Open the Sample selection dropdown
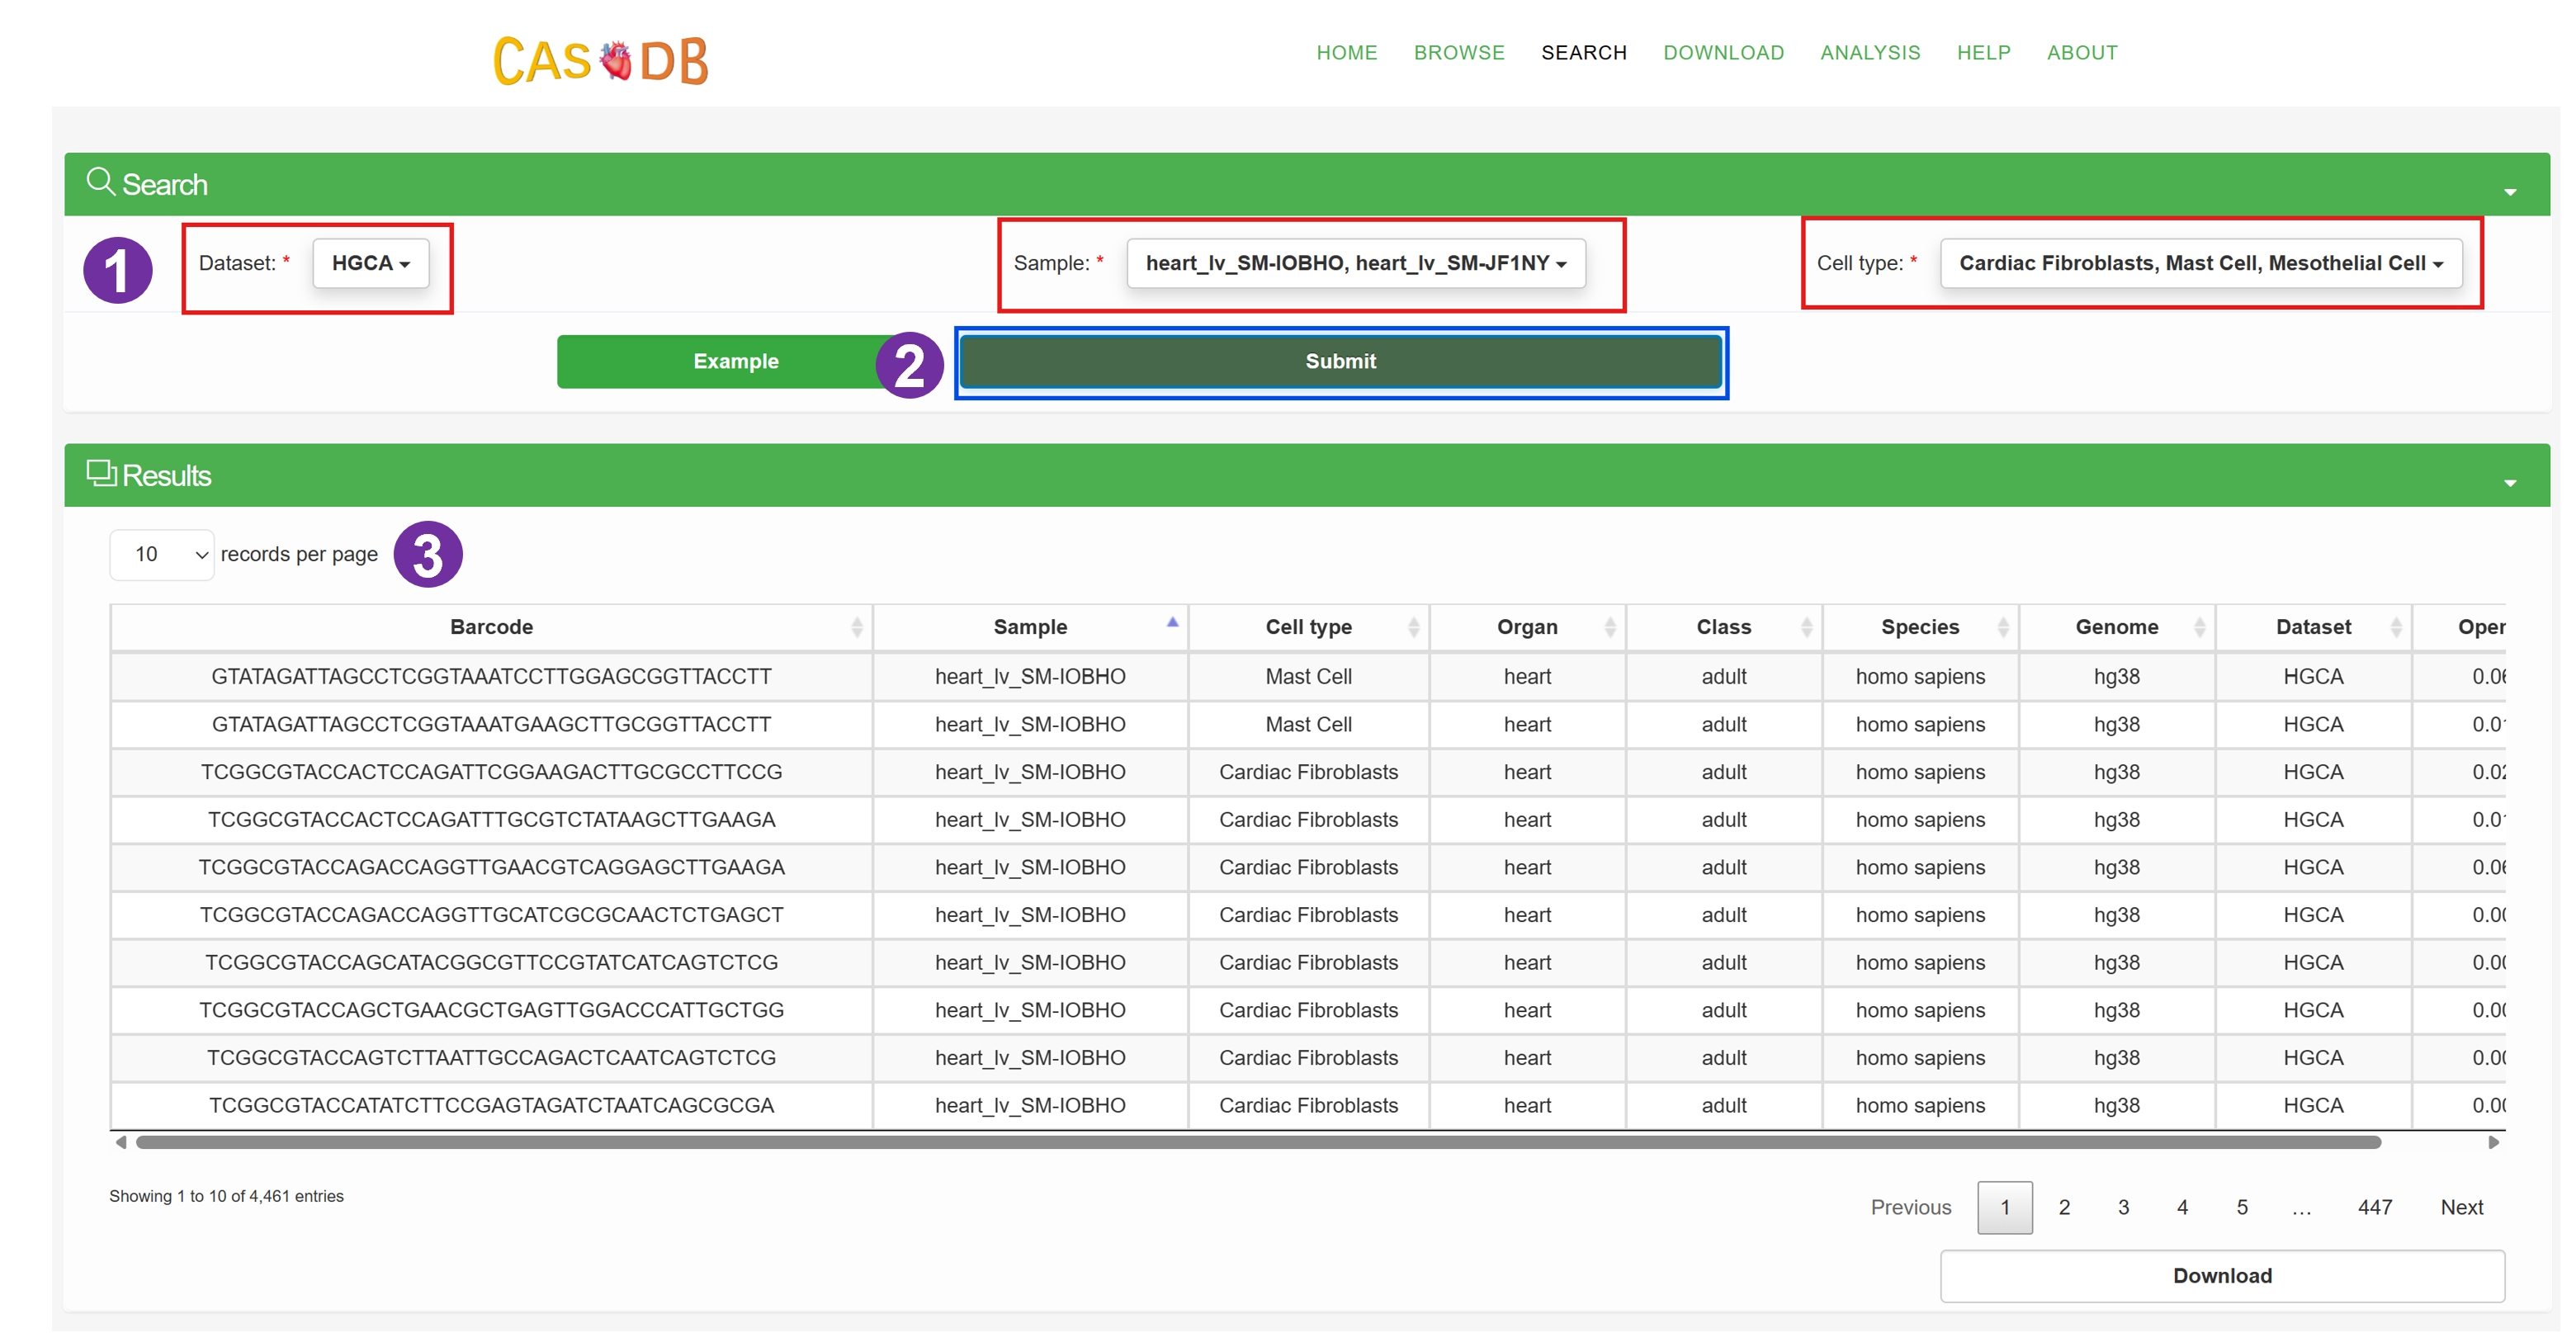Viewport: 2576px width, 1333px height. 1355,263
